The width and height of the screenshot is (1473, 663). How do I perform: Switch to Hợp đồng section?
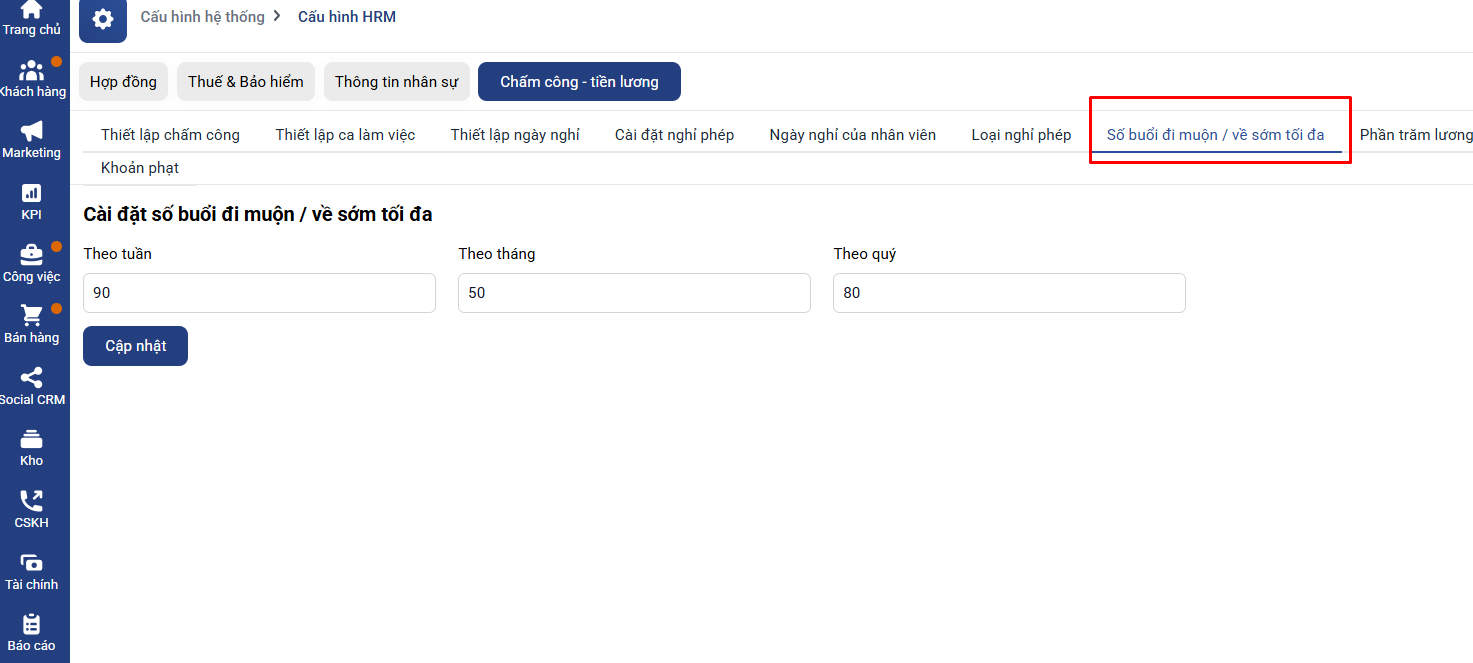pyautogui.click(x=123, y=82)
